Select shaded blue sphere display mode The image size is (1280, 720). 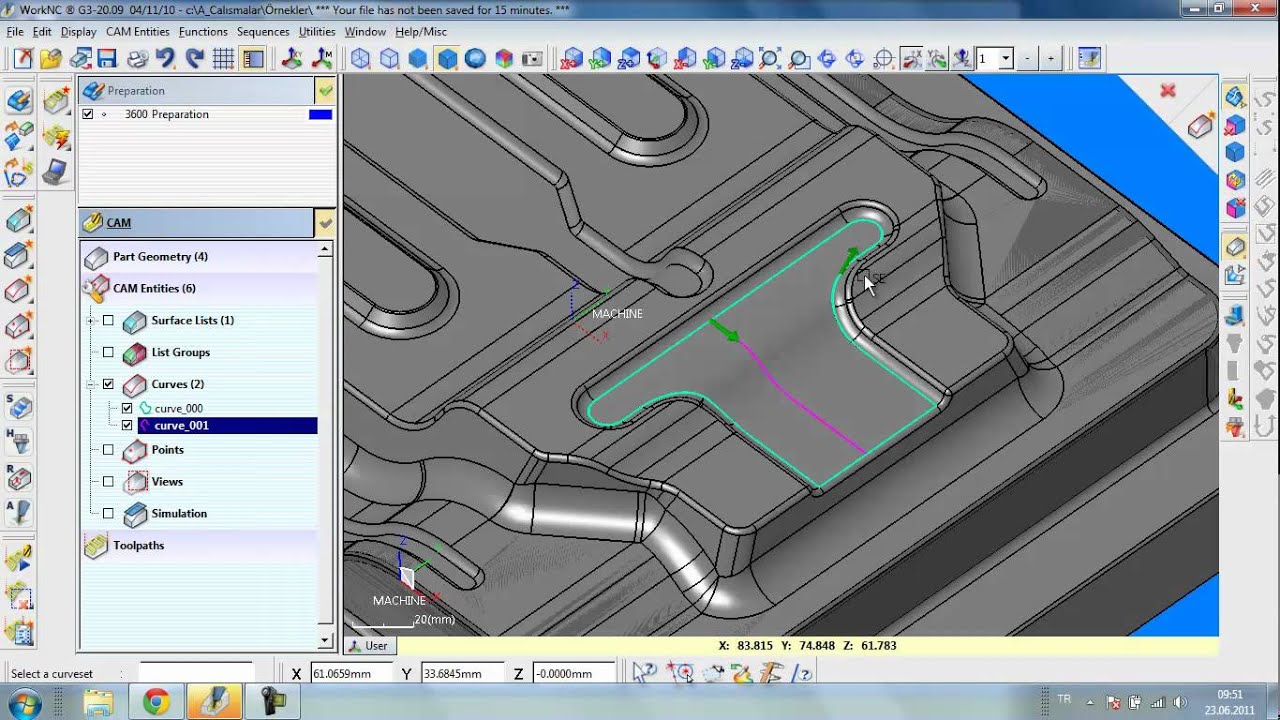476,59
